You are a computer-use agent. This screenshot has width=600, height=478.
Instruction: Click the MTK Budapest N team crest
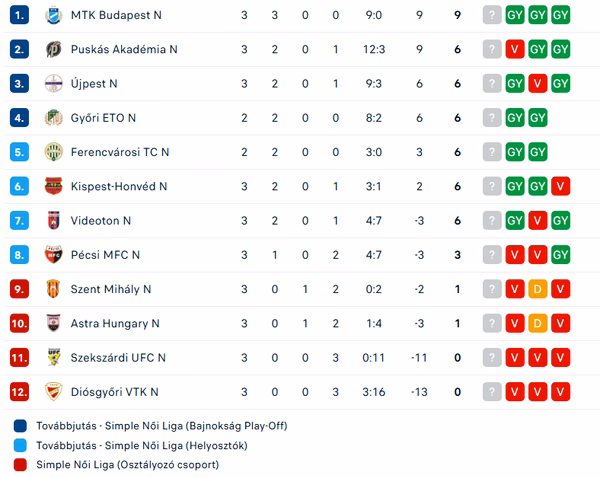(x=54, y=15)
